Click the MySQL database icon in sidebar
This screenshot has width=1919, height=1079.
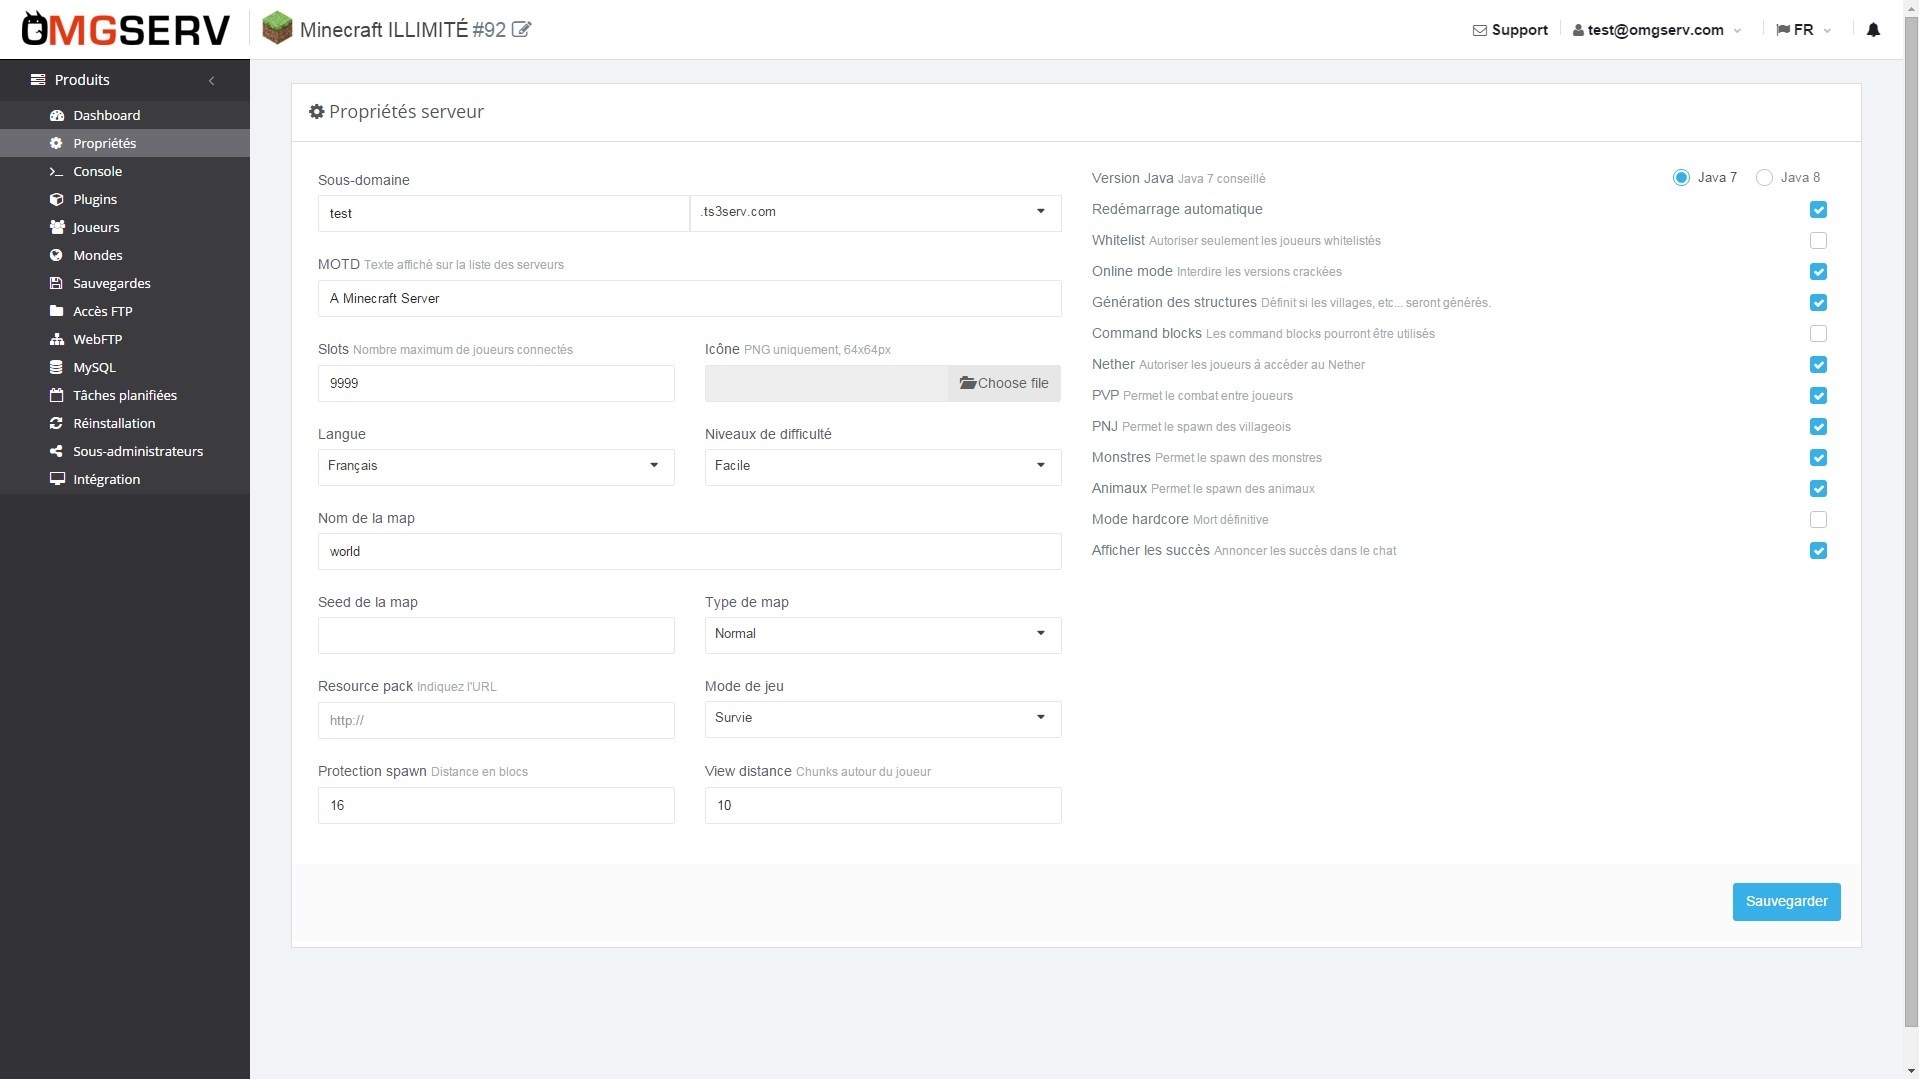point(57,367)
